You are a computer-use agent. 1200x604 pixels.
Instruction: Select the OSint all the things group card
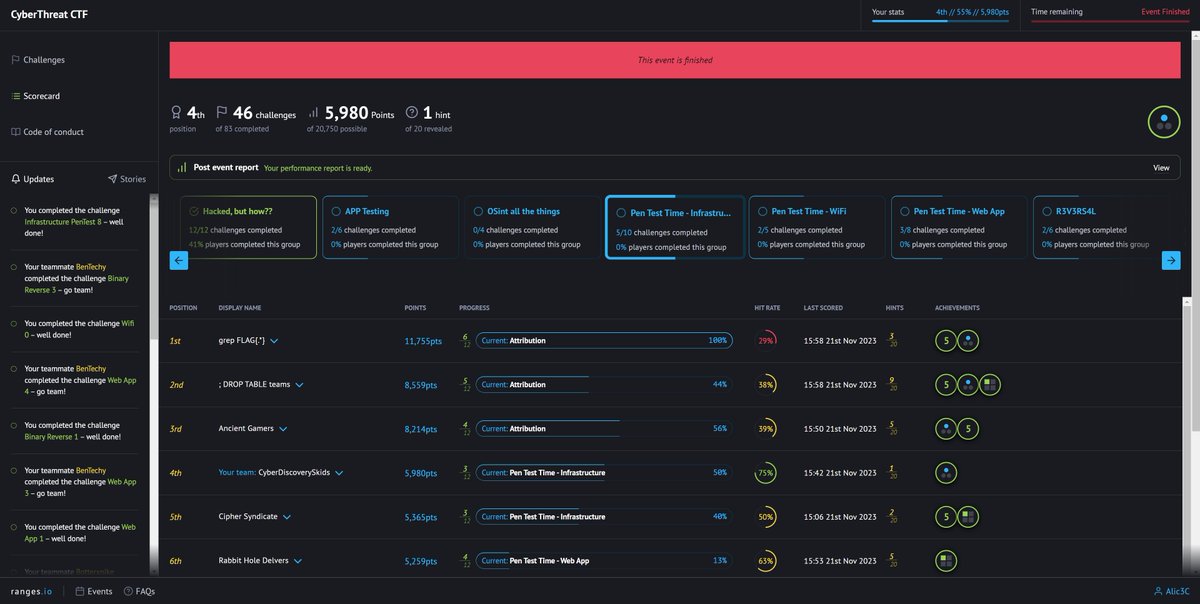pos(532,227)
